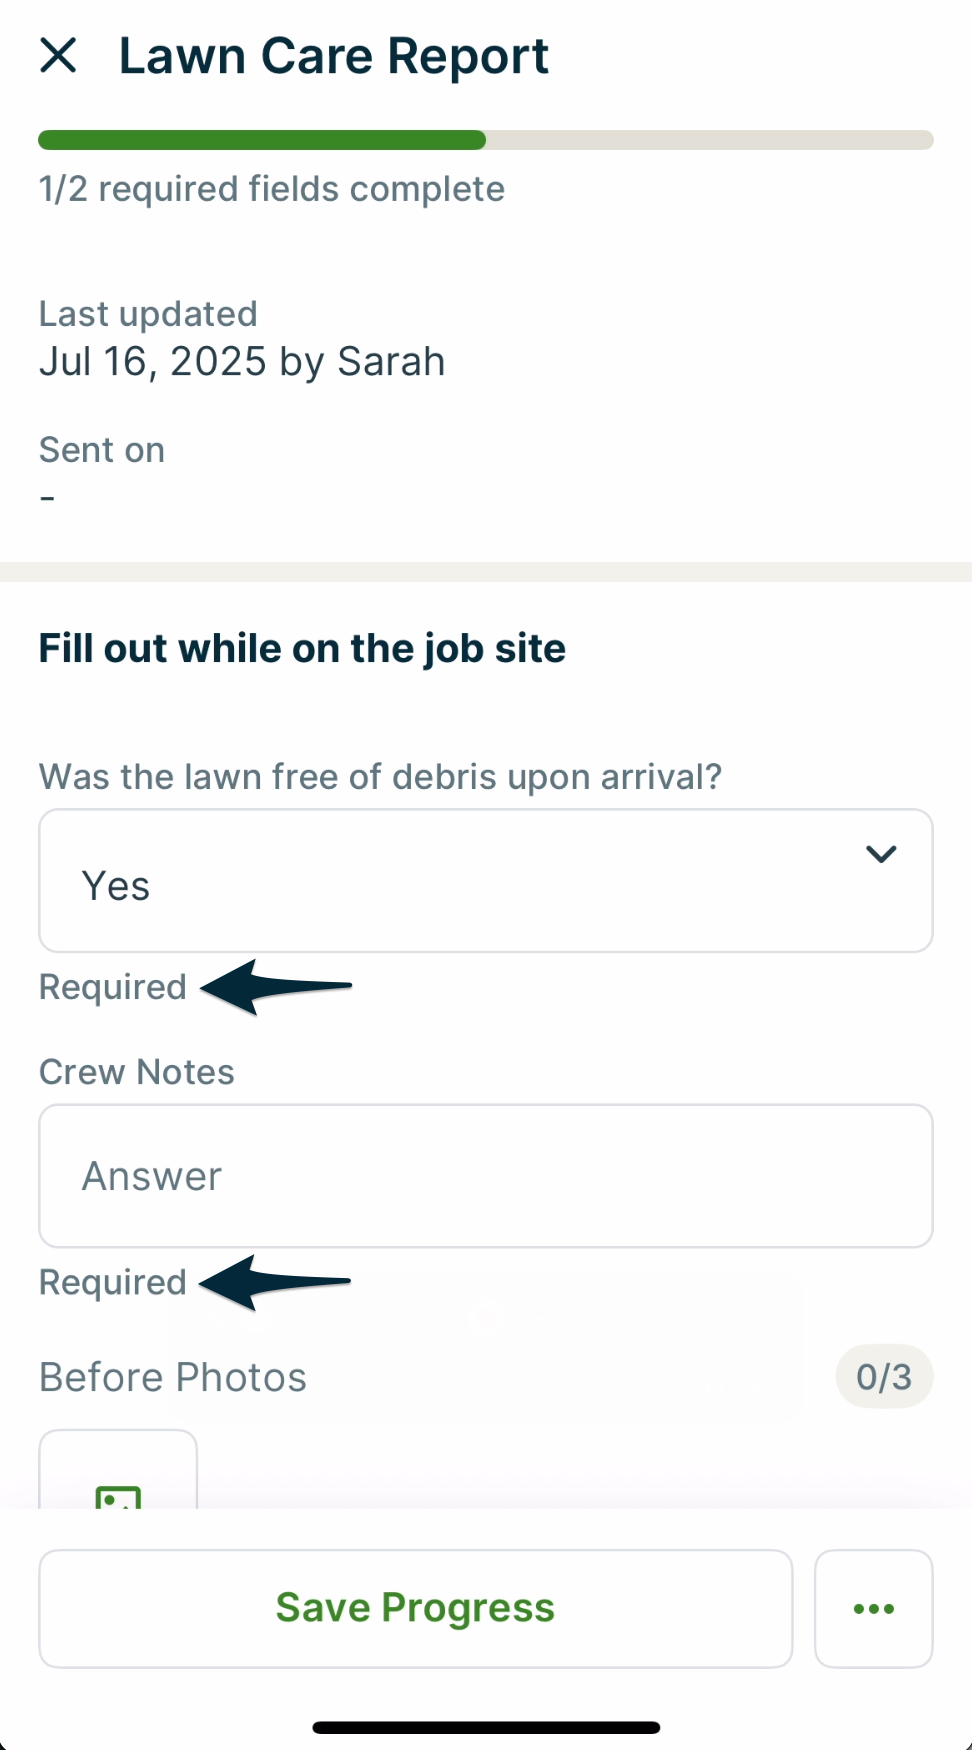Tap the lawn debris question label

380,777
